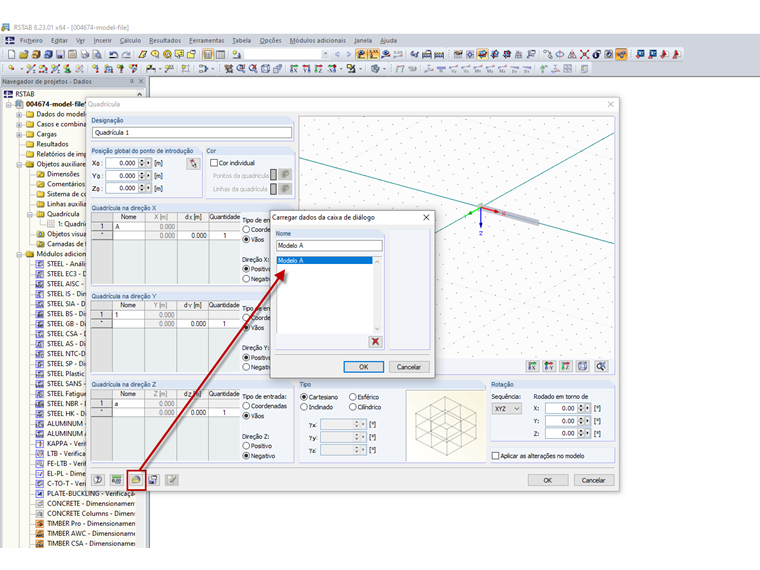Select the Cartesiano radio button
This screenshot has height=570, width=760.
304,397
